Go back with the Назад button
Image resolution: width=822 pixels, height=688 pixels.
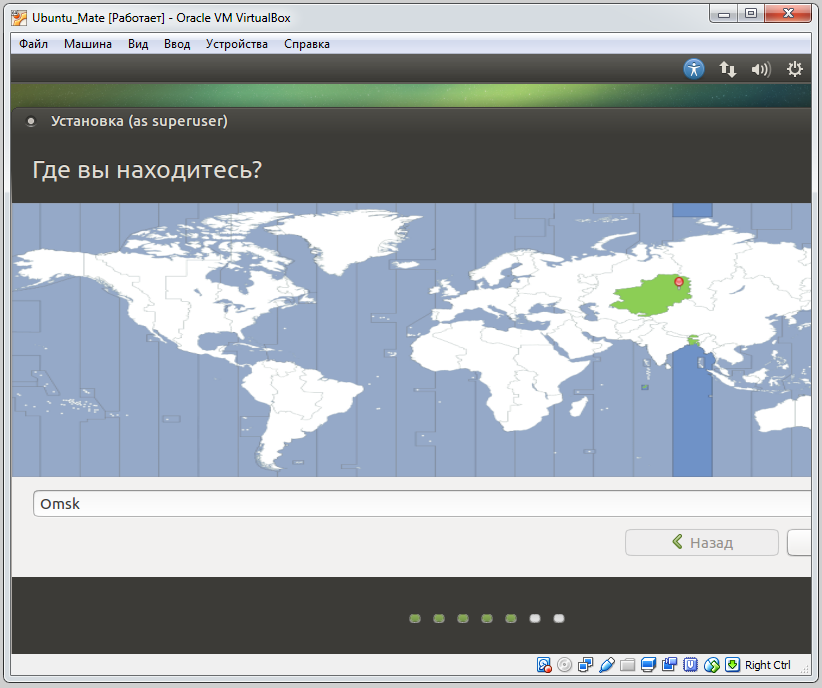click(x=701, y=542)
